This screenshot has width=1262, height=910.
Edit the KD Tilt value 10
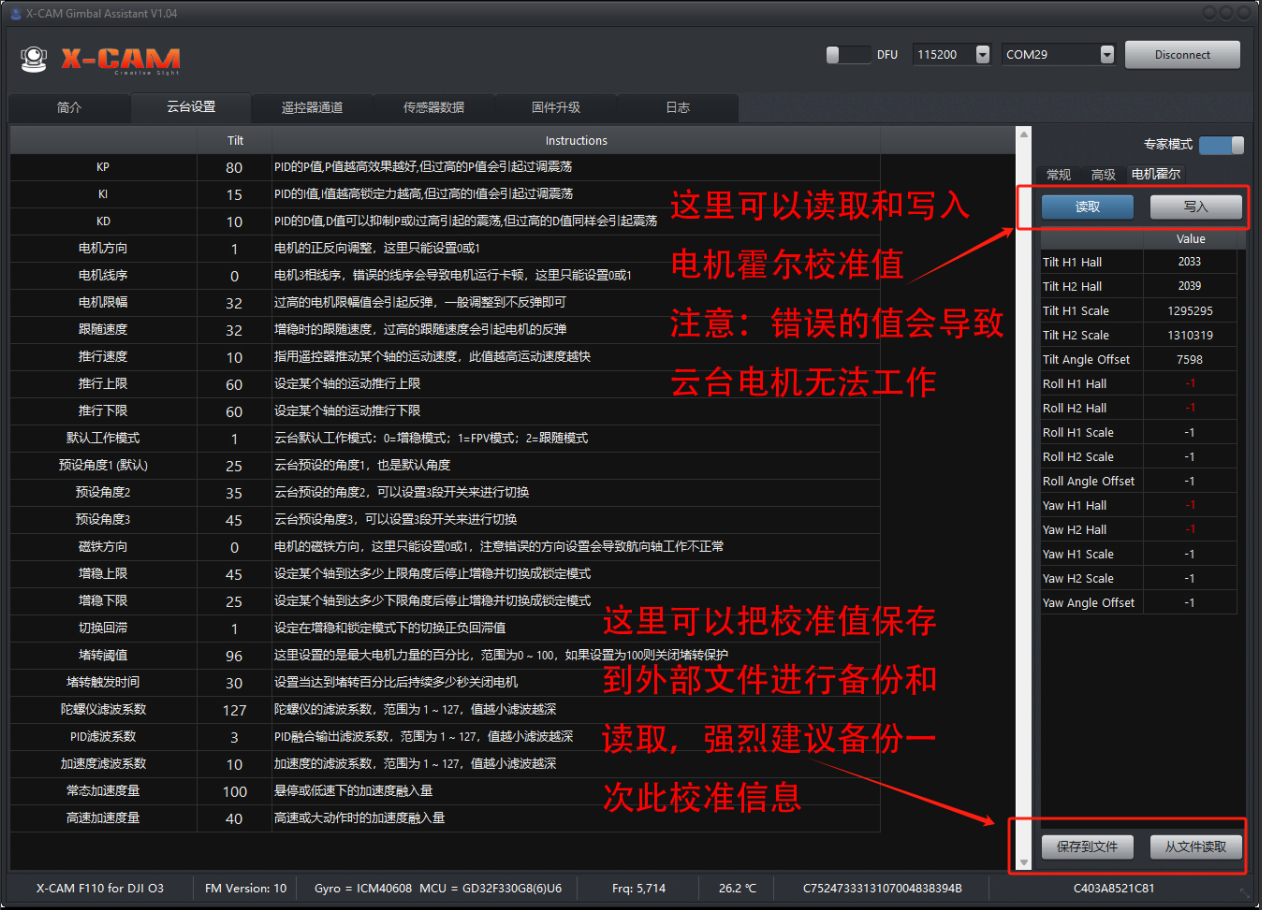[234, 221]
